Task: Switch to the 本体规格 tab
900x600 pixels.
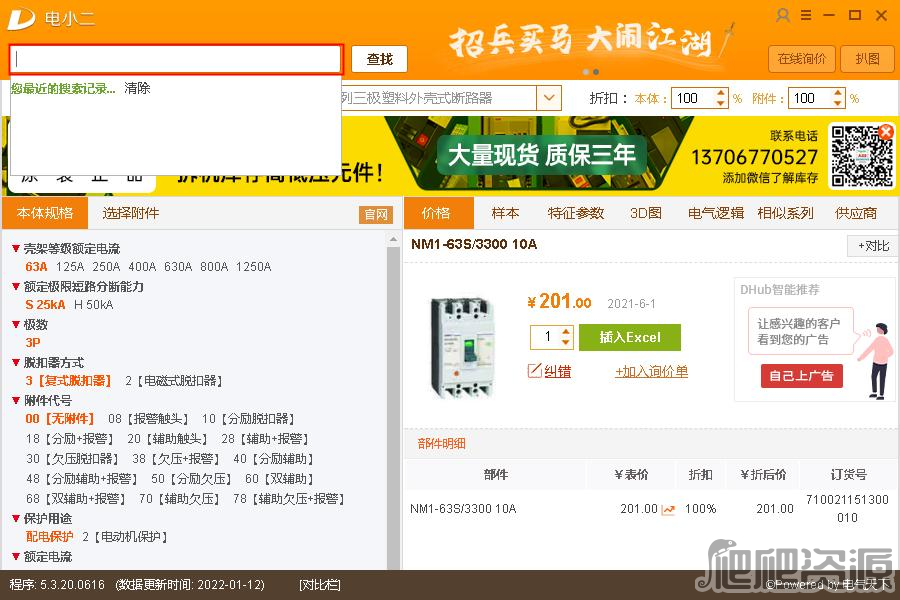Action: coord(45,213)
